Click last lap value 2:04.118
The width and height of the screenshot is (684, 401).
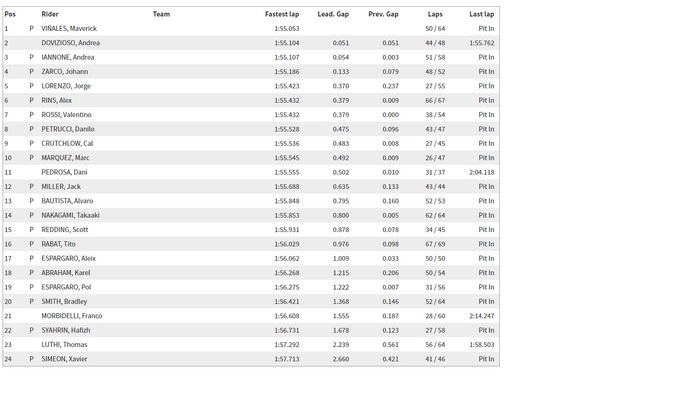point(482,172)
